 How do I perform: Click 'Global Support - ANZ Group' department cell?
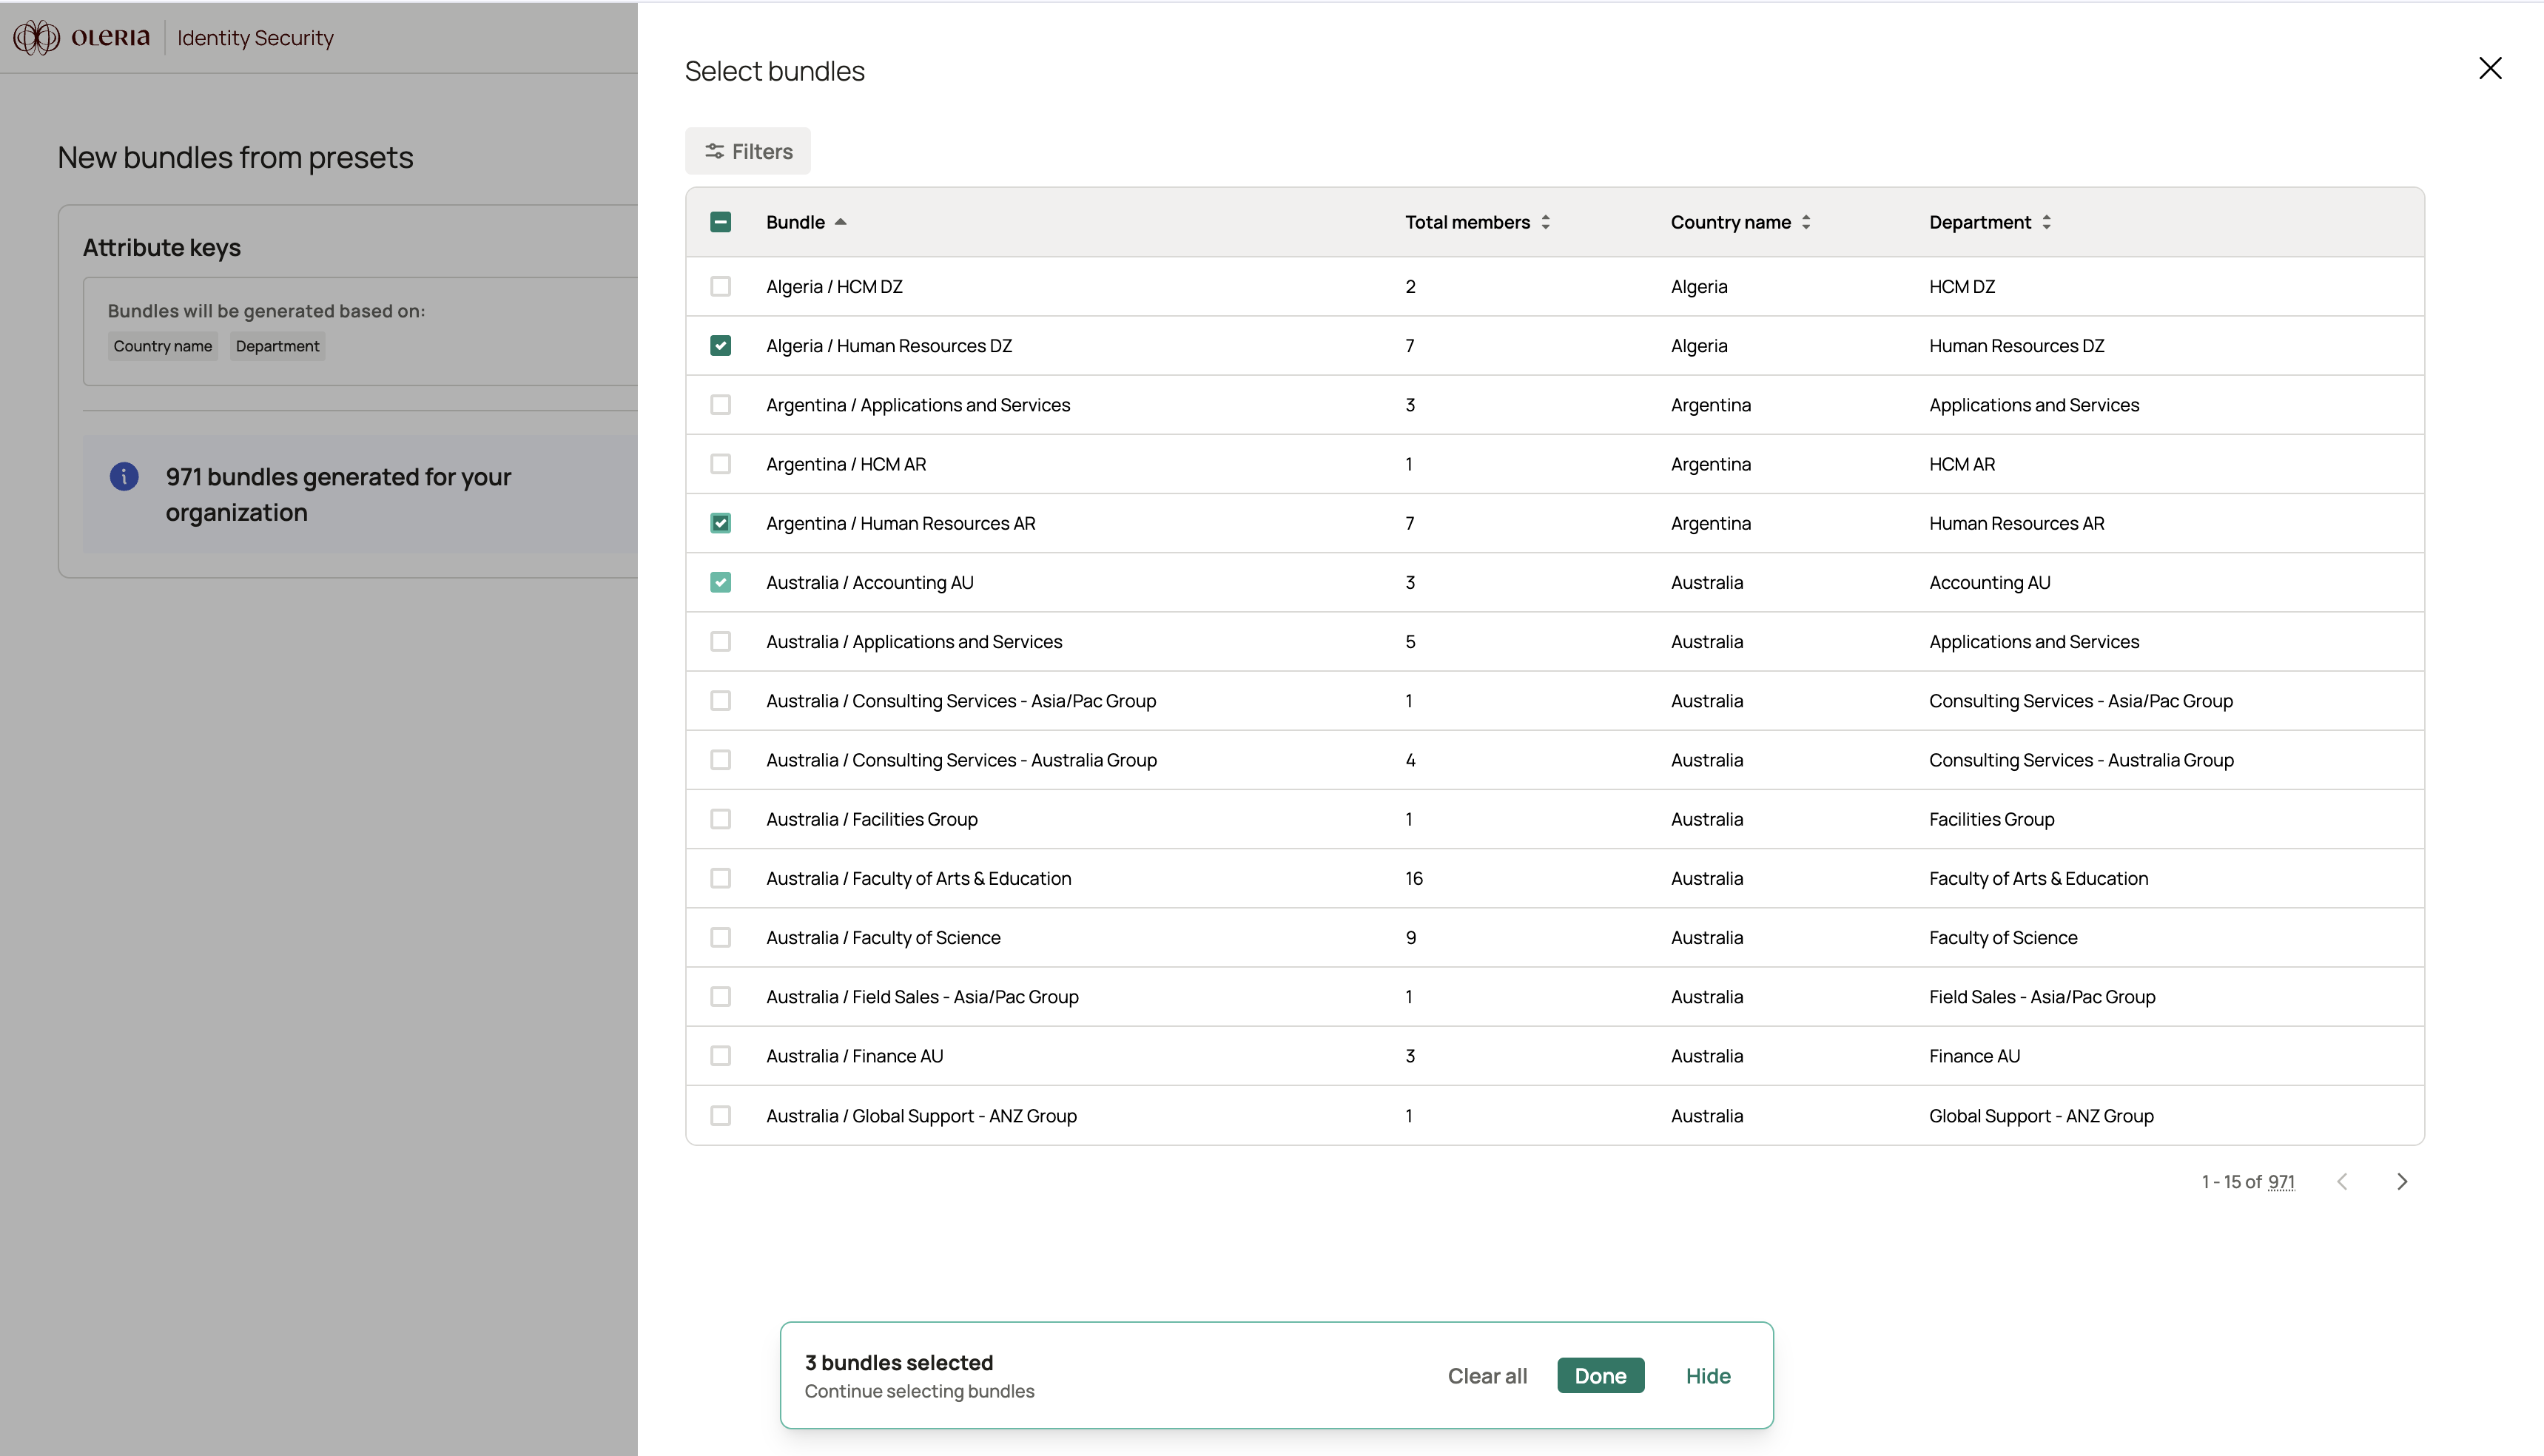tap(2041, 1115)
